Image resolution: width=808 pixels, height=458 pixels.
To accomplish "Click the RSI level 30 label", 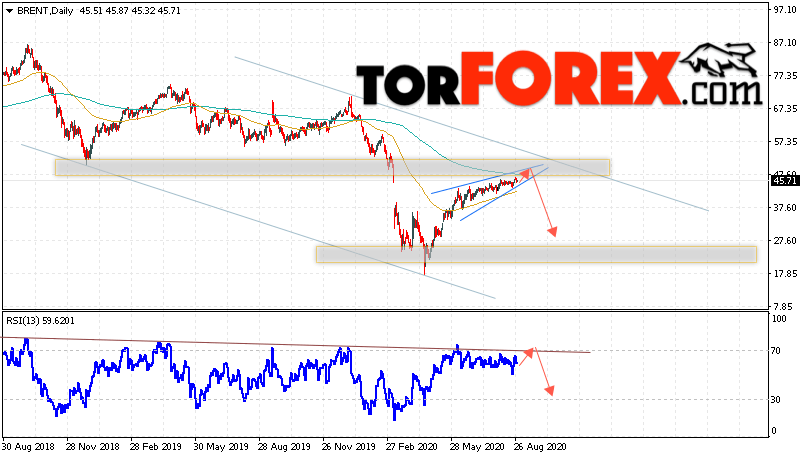I will [x=778, y=400].
